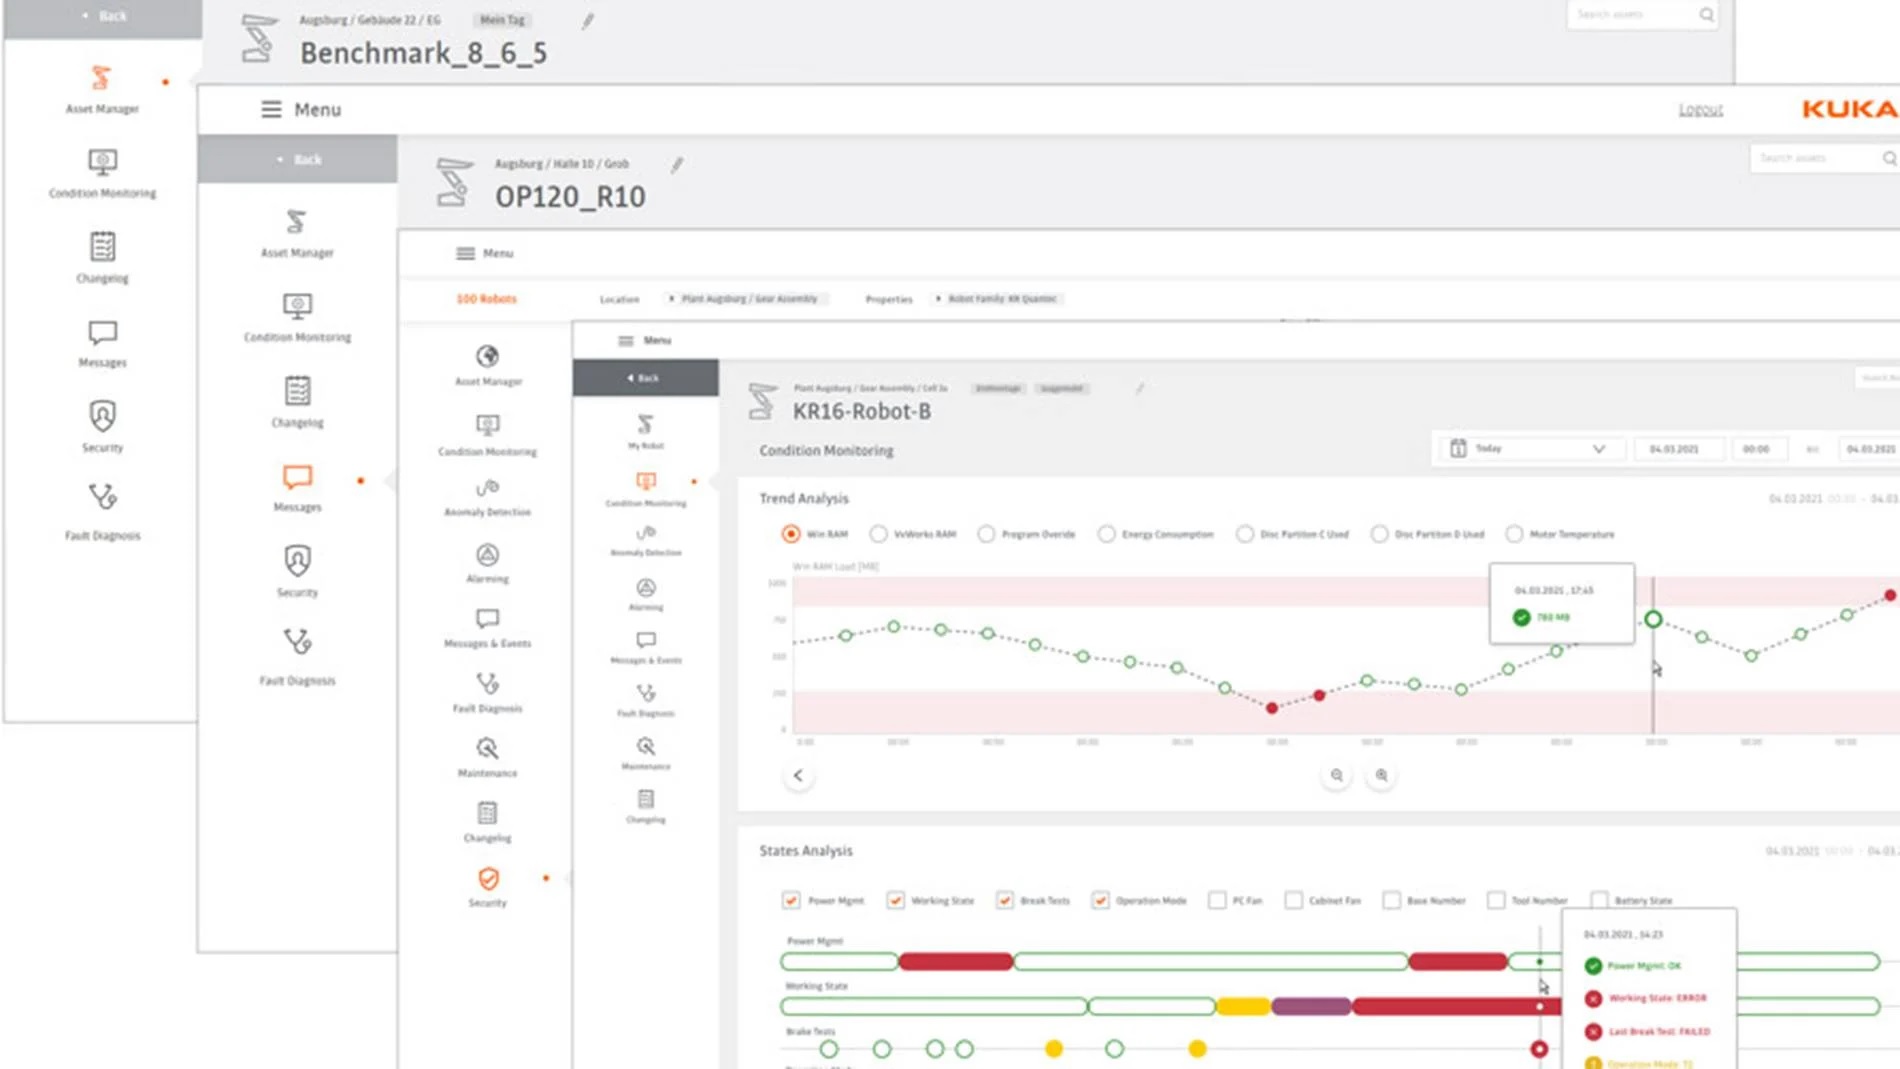The width and height of the screenshot is (1900, 1069).
Task: Open the Today date range dropdown
Action: (x=1528, y=448)
